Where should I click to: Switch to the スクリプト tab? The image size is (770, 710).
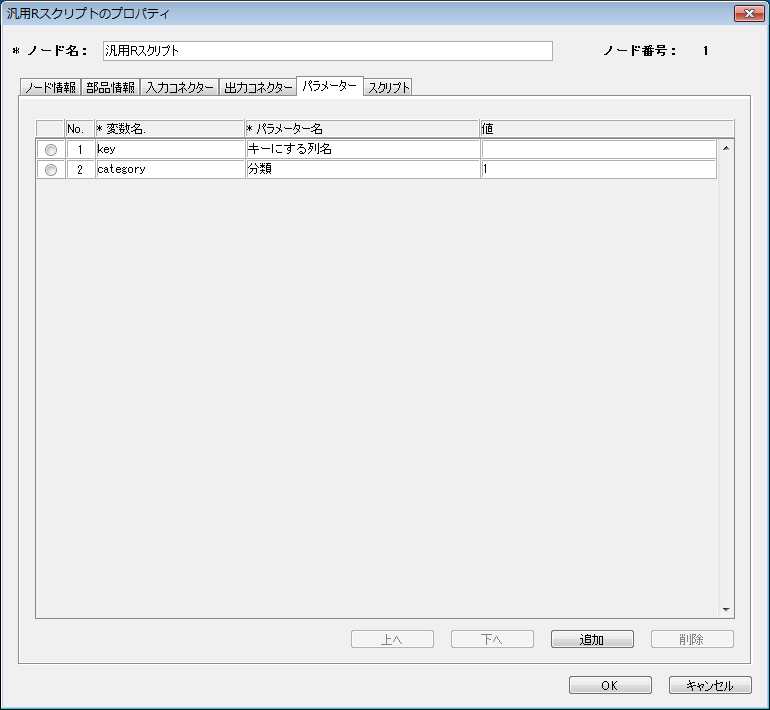click(388, 88)
